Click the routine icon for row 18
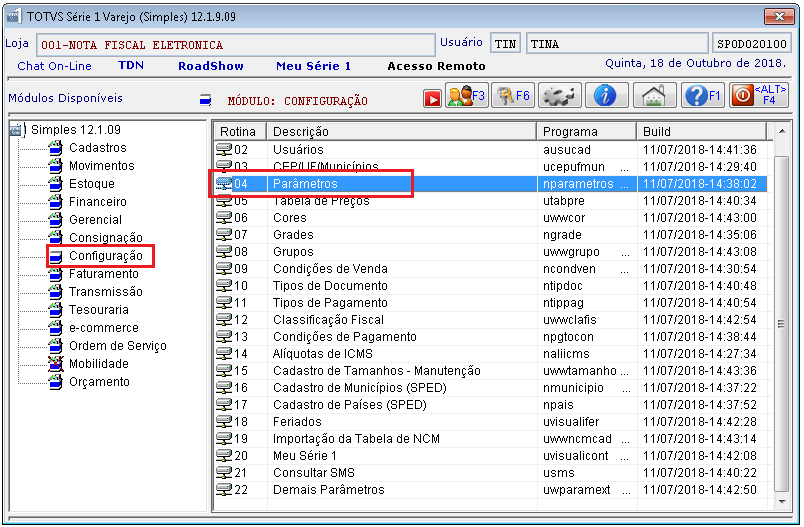Image resolution: width=804 pixels, height=527 pixels. point(224,422)
